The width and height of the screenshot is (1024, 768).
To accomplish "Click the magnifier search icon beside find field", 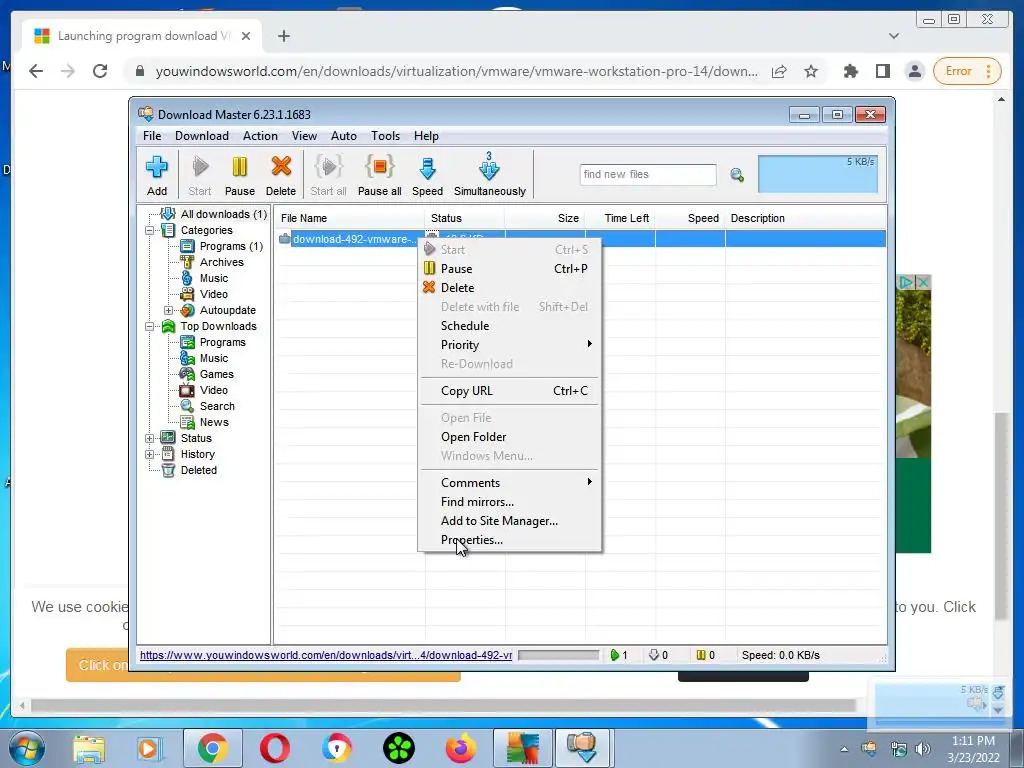I will (x=737, y=175).
